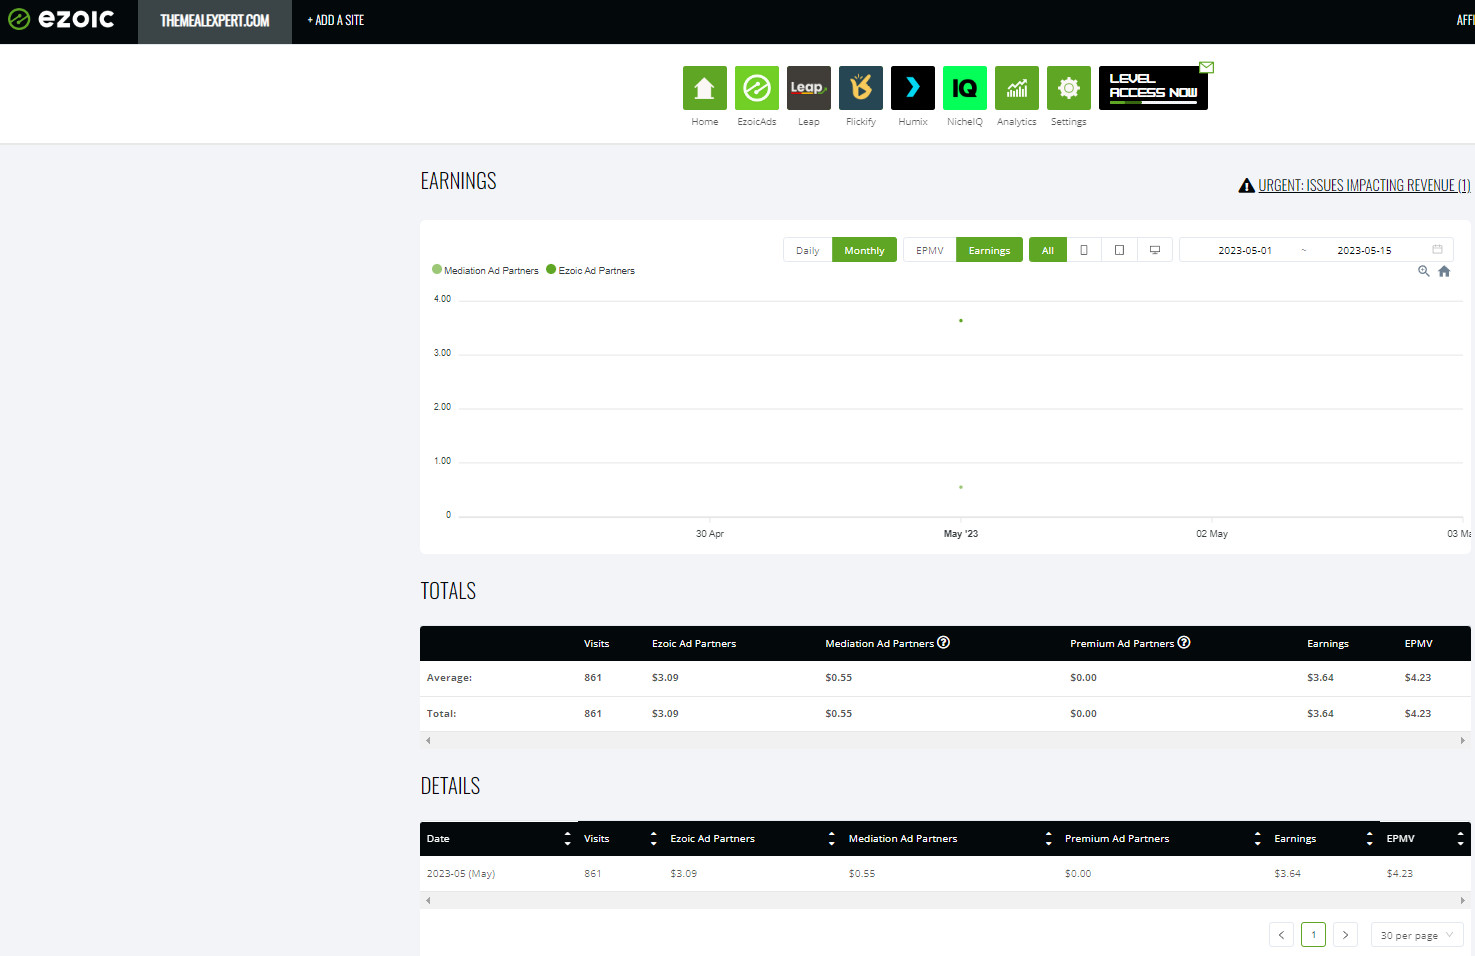Launch the Leap tool icon
The image size is (1475, 956).
click(808, 88)
